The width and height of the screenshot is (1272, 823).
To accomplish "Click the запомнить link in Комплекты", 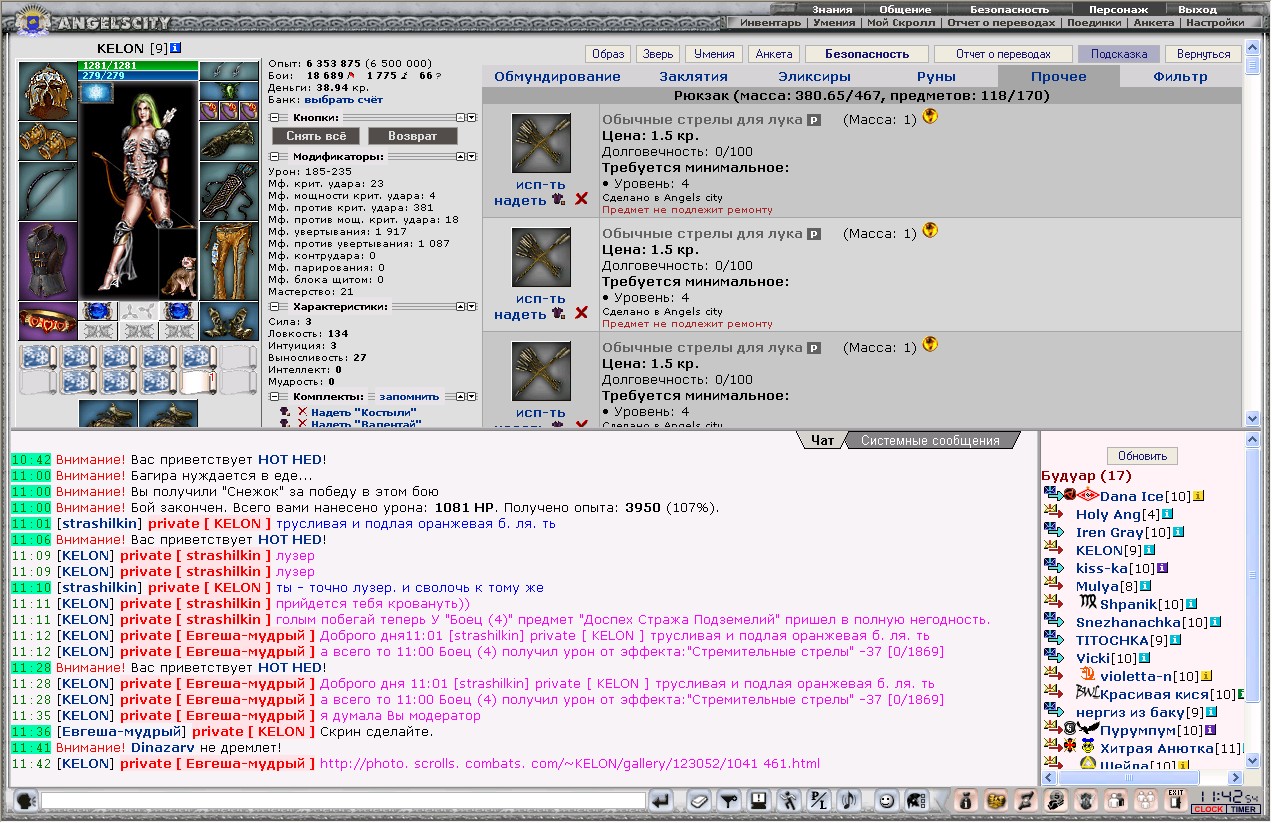I will coord(408,397).
